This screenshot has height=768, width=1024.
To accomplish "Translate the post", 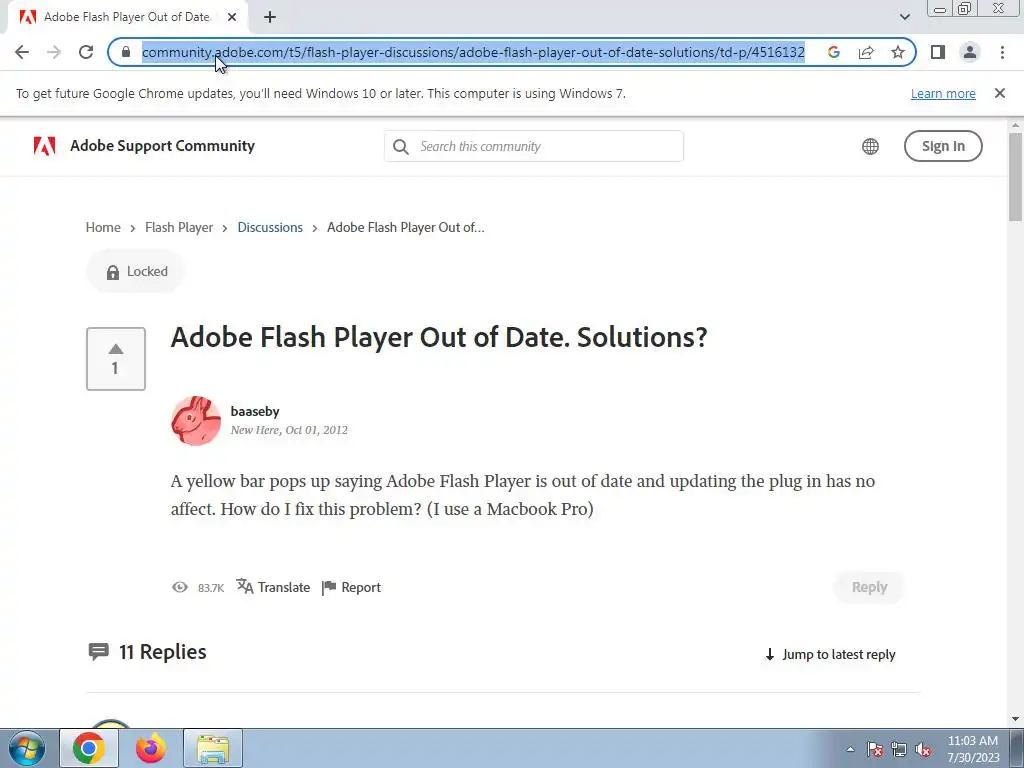I will [273, 587].
